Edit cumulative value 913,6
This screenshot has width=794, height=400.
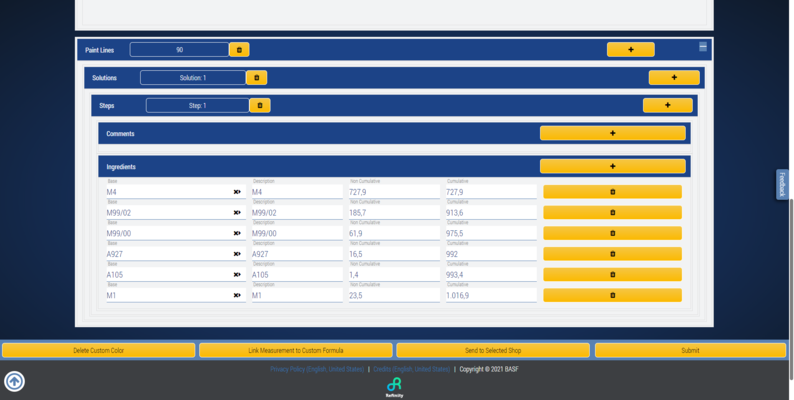coord(491,213)
